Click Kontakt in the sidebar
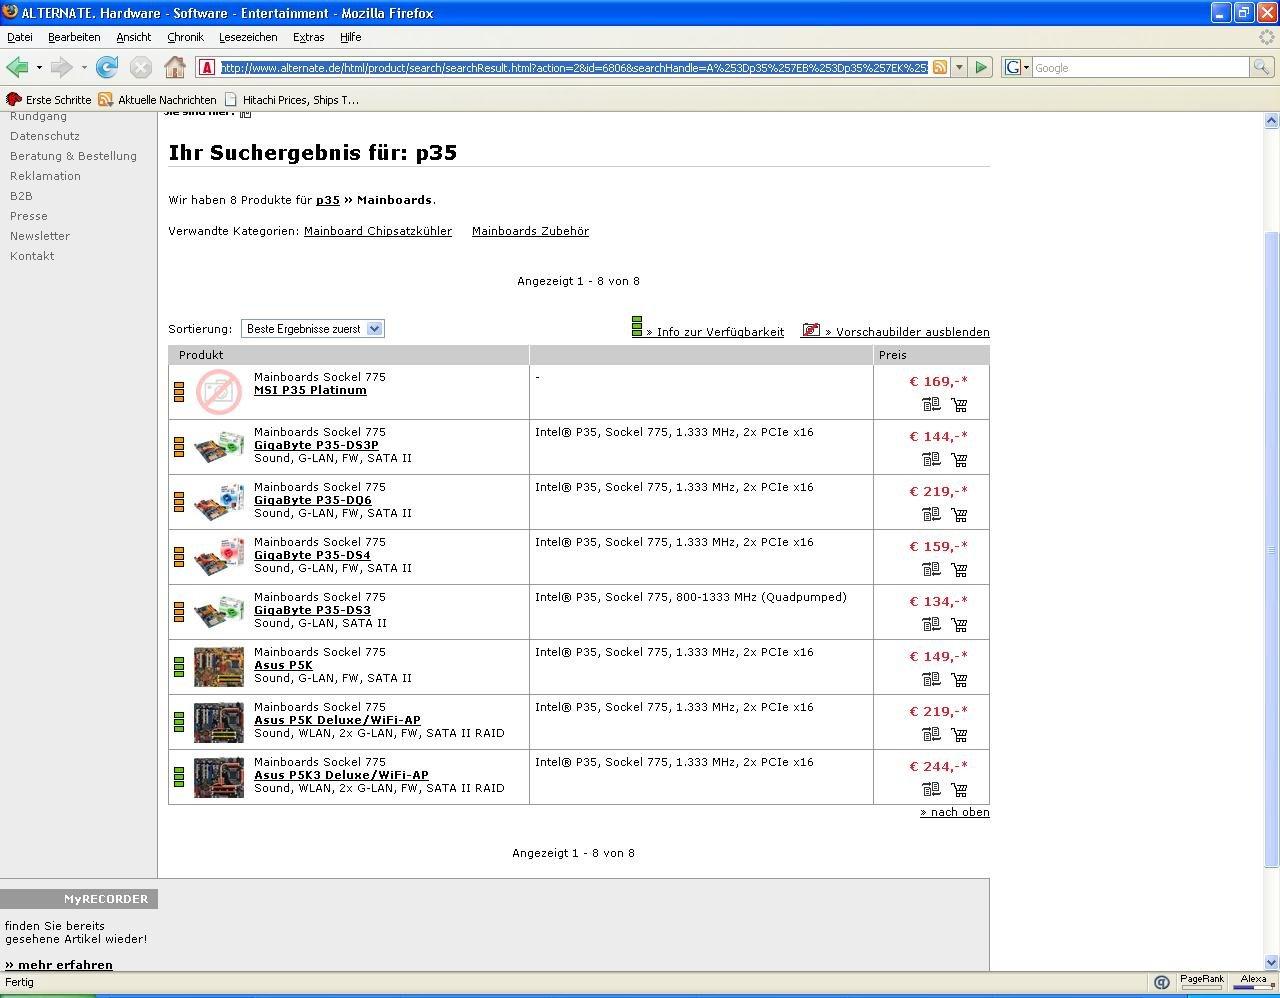 click(x=32, y=256)
